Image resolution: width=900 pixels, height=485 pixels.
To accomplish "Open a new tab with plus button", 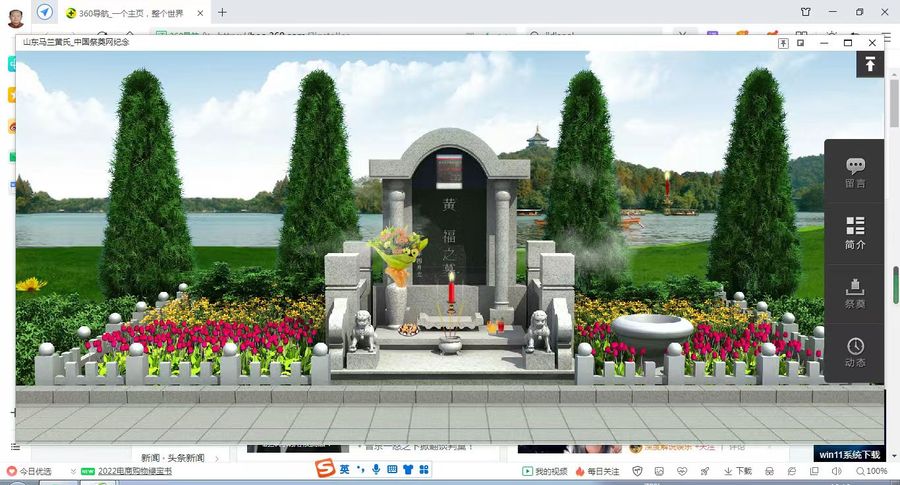I will point(222,13).
